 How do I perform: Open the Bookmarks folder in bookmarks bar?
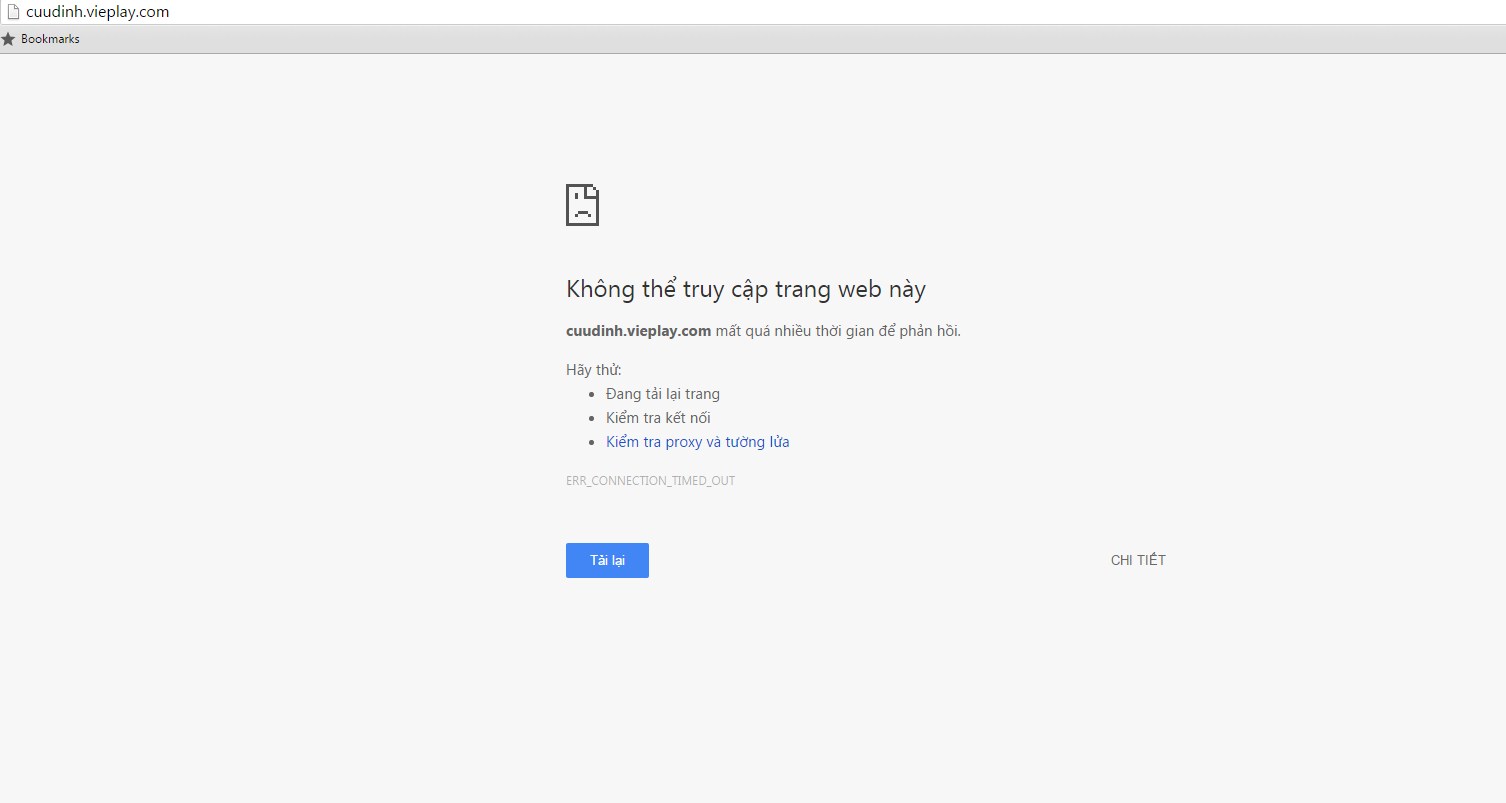50,39
